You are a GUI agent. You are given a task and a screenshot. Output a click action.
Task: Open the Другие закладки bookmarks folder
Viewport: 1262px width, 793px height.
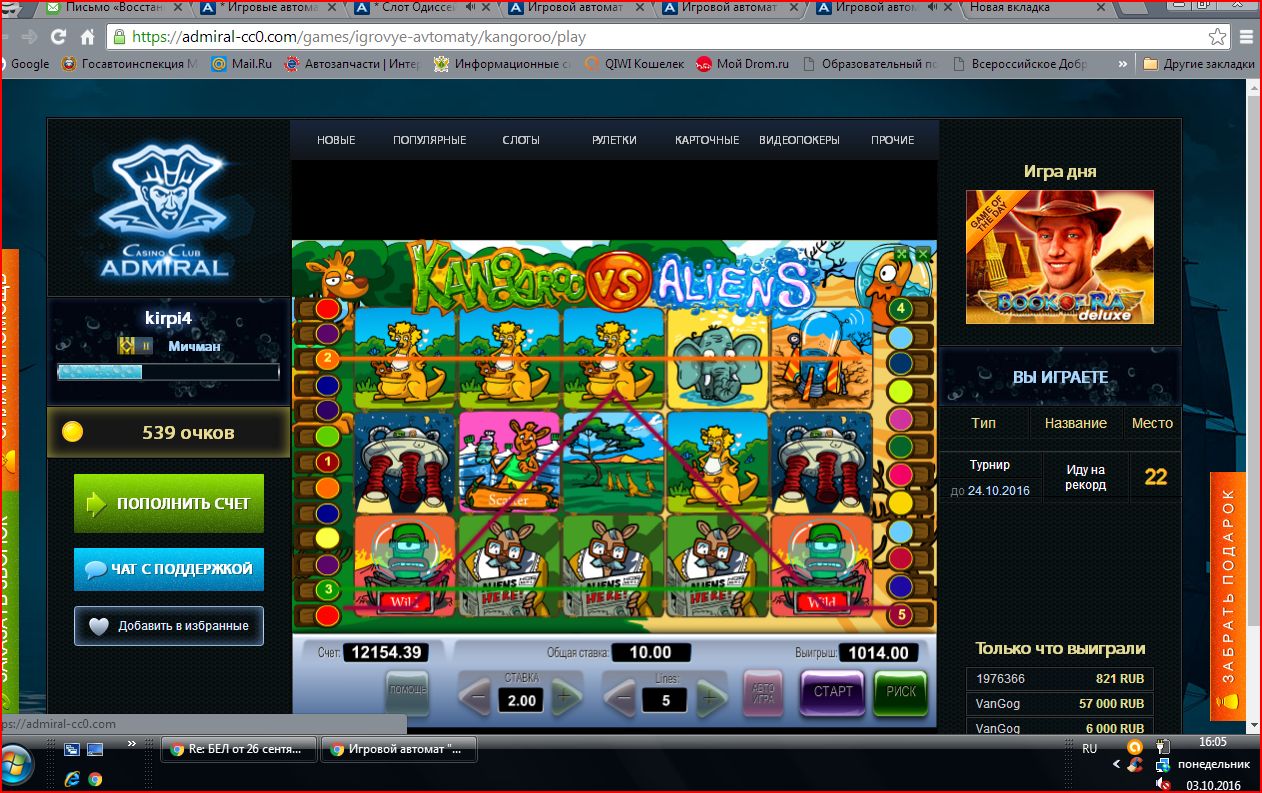[1198, 64]
